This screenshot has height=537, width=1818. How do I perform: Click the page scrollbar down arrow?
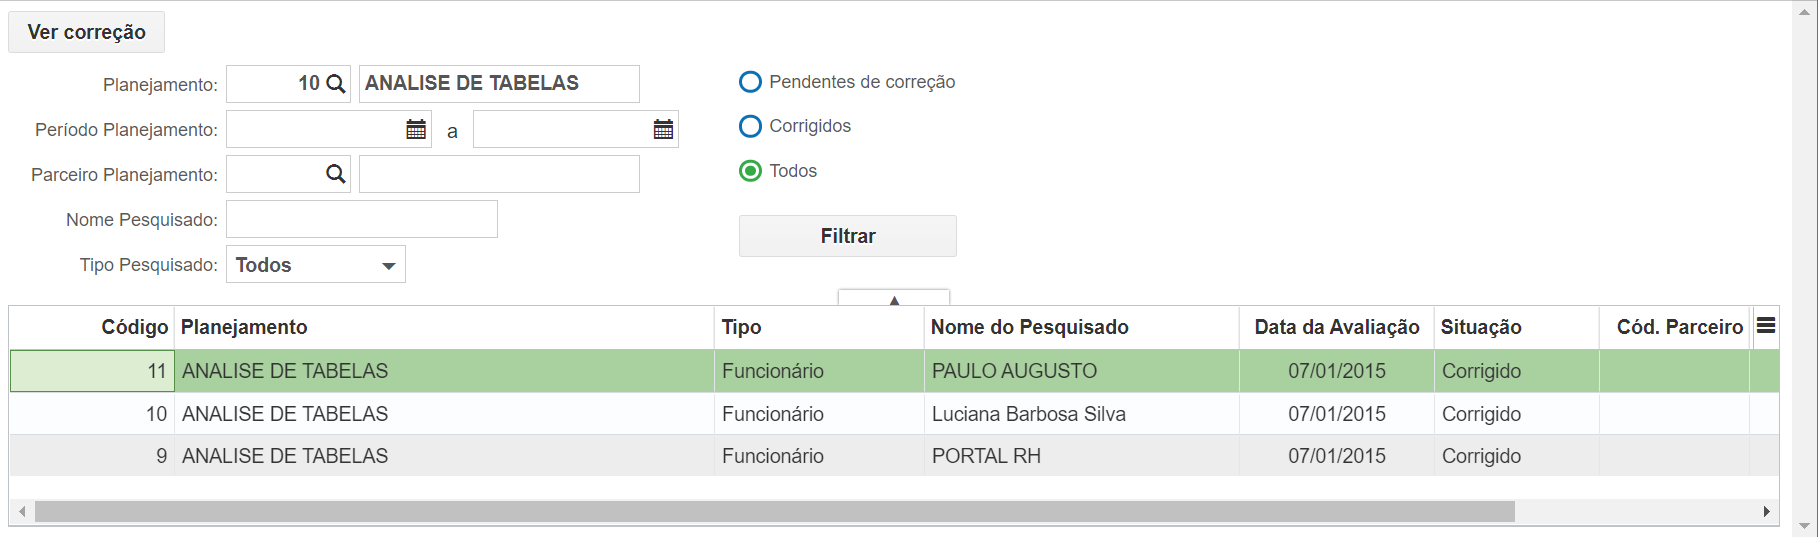pyautogui.click(x=1805, y=526)
